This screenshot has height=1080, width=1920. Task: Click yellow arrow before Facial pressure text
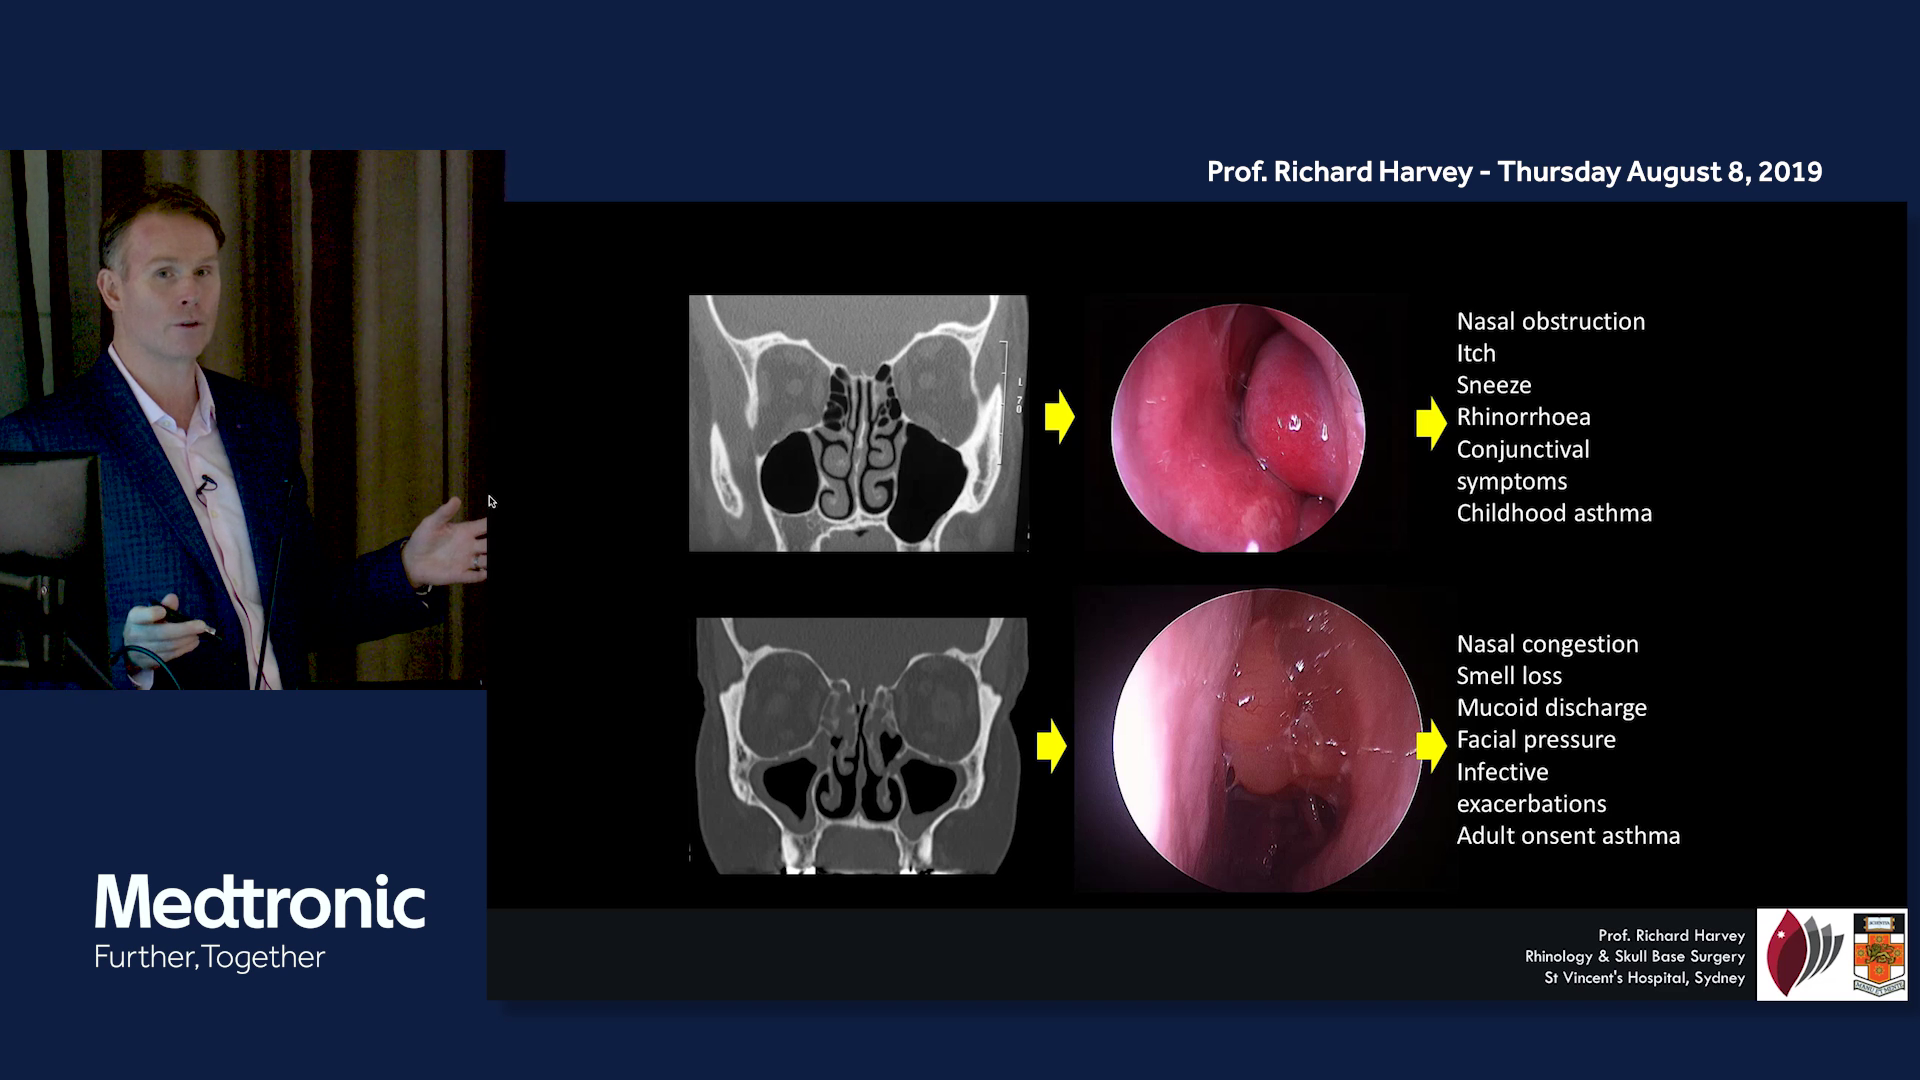point(1431,745)
